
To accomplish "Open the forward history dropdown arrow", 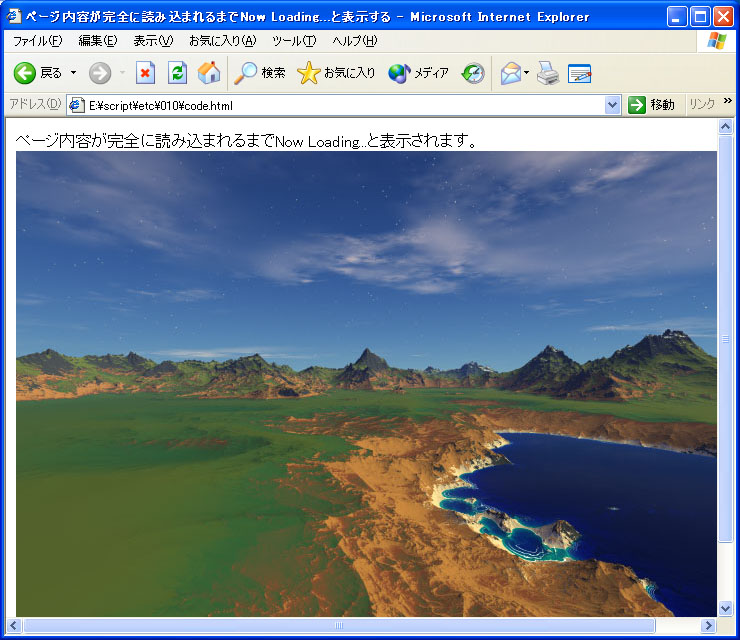I will click(123, 73).
